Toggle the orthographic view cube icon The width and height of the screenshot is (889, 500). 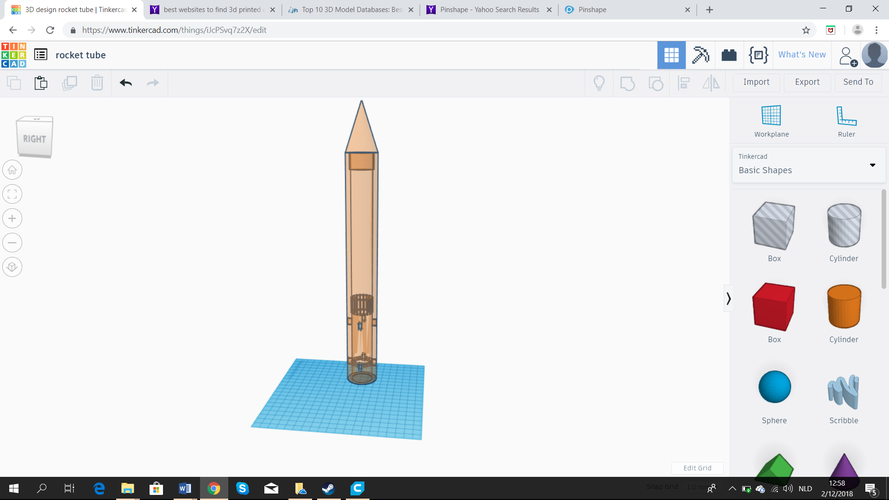point(12,267)
